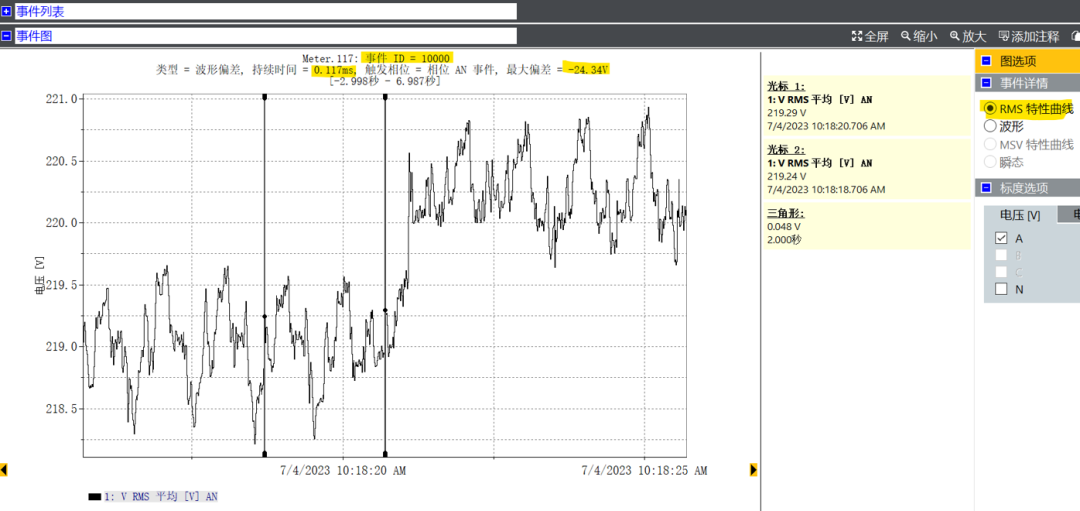The height and width of the screenshot is (511, 1080).
Task: Select the 瞬态 radio option
Action: click(x=990, y=162)
